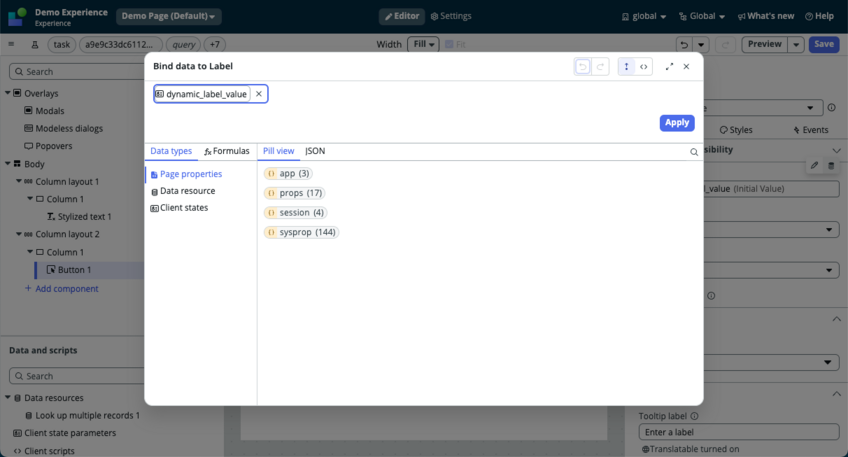
Task: Expand the props (17) pill
Action: pos(295,193)
